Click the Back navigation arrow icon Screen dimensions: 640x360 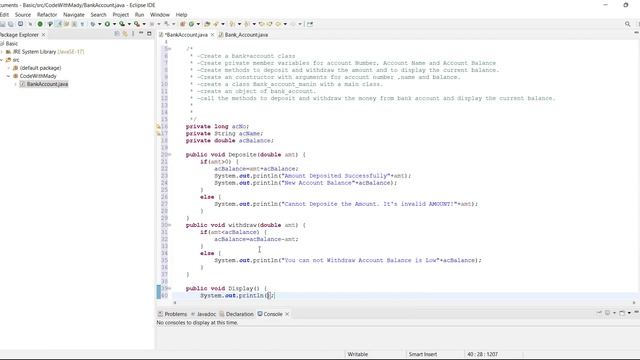coord(278,24)
